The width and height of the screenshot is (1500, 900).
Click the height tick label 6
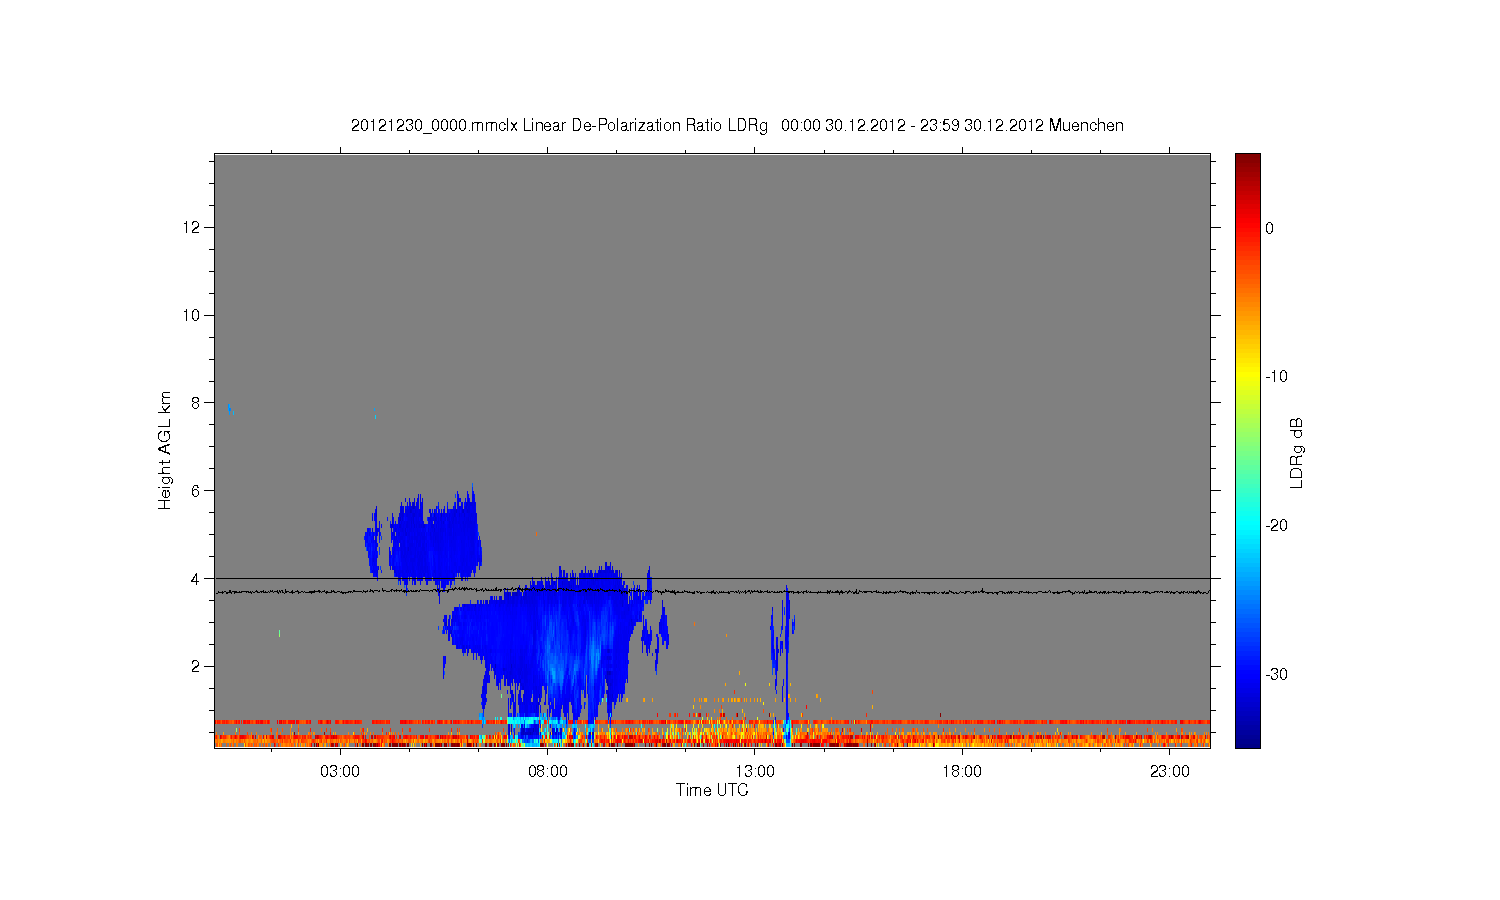click(x=196, y=491)
